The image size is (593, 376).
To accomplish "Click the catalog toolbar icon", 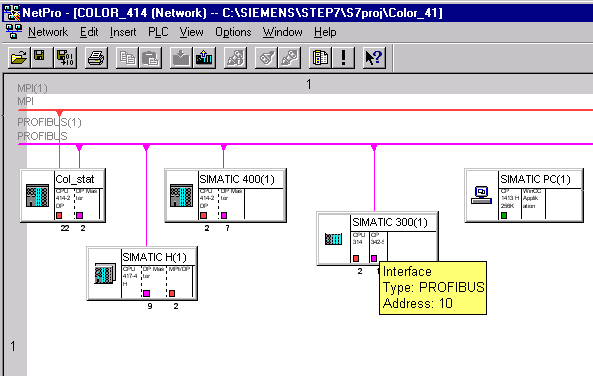I will (320, 58).
